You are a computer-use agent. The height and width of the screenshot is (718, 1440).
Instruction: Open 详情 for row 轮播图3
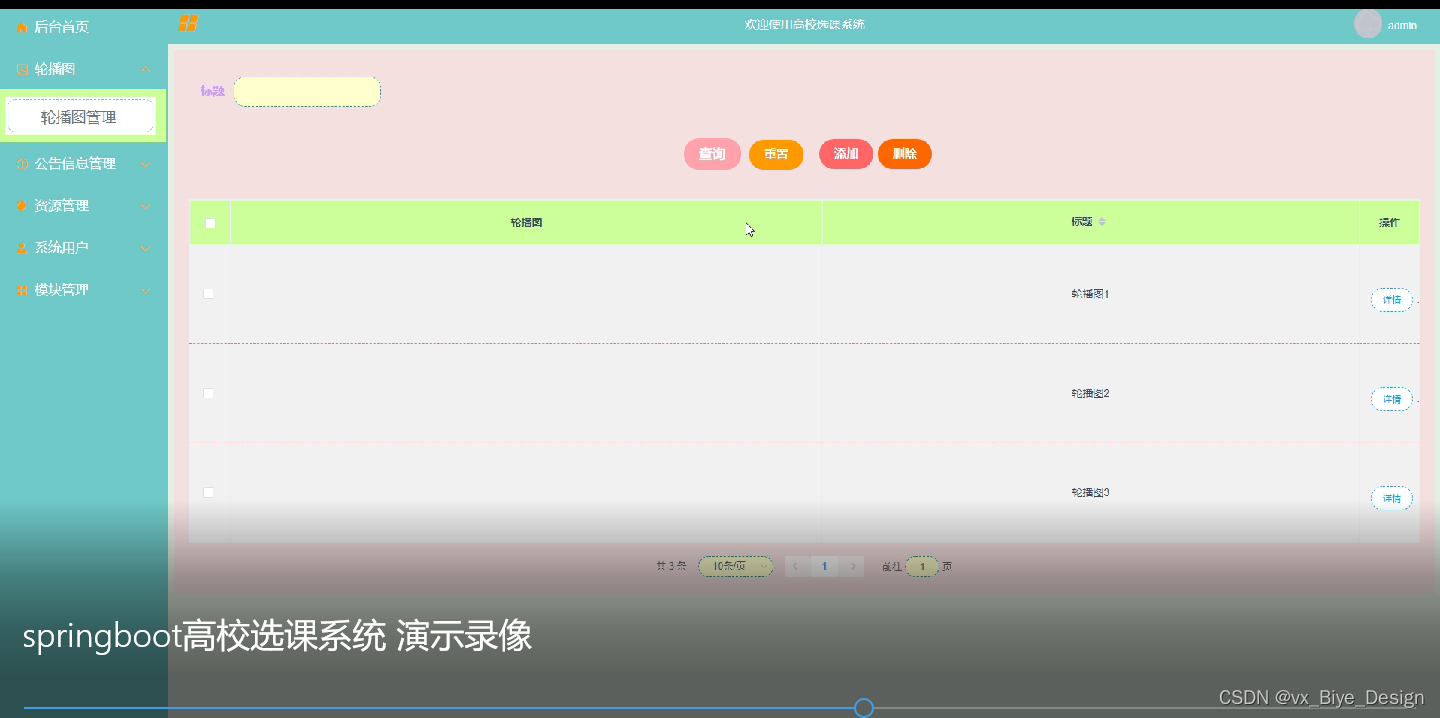click(1391, 498)
